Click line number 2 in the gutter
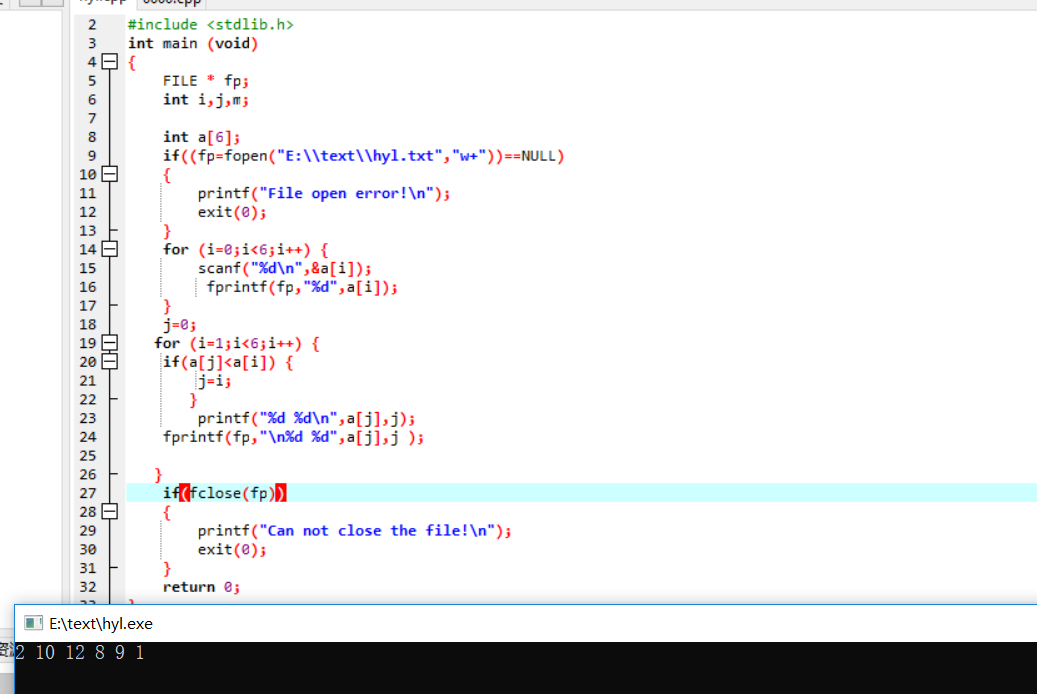The width and height of the screenshot is (1037, 694). [x=92, y=24]
